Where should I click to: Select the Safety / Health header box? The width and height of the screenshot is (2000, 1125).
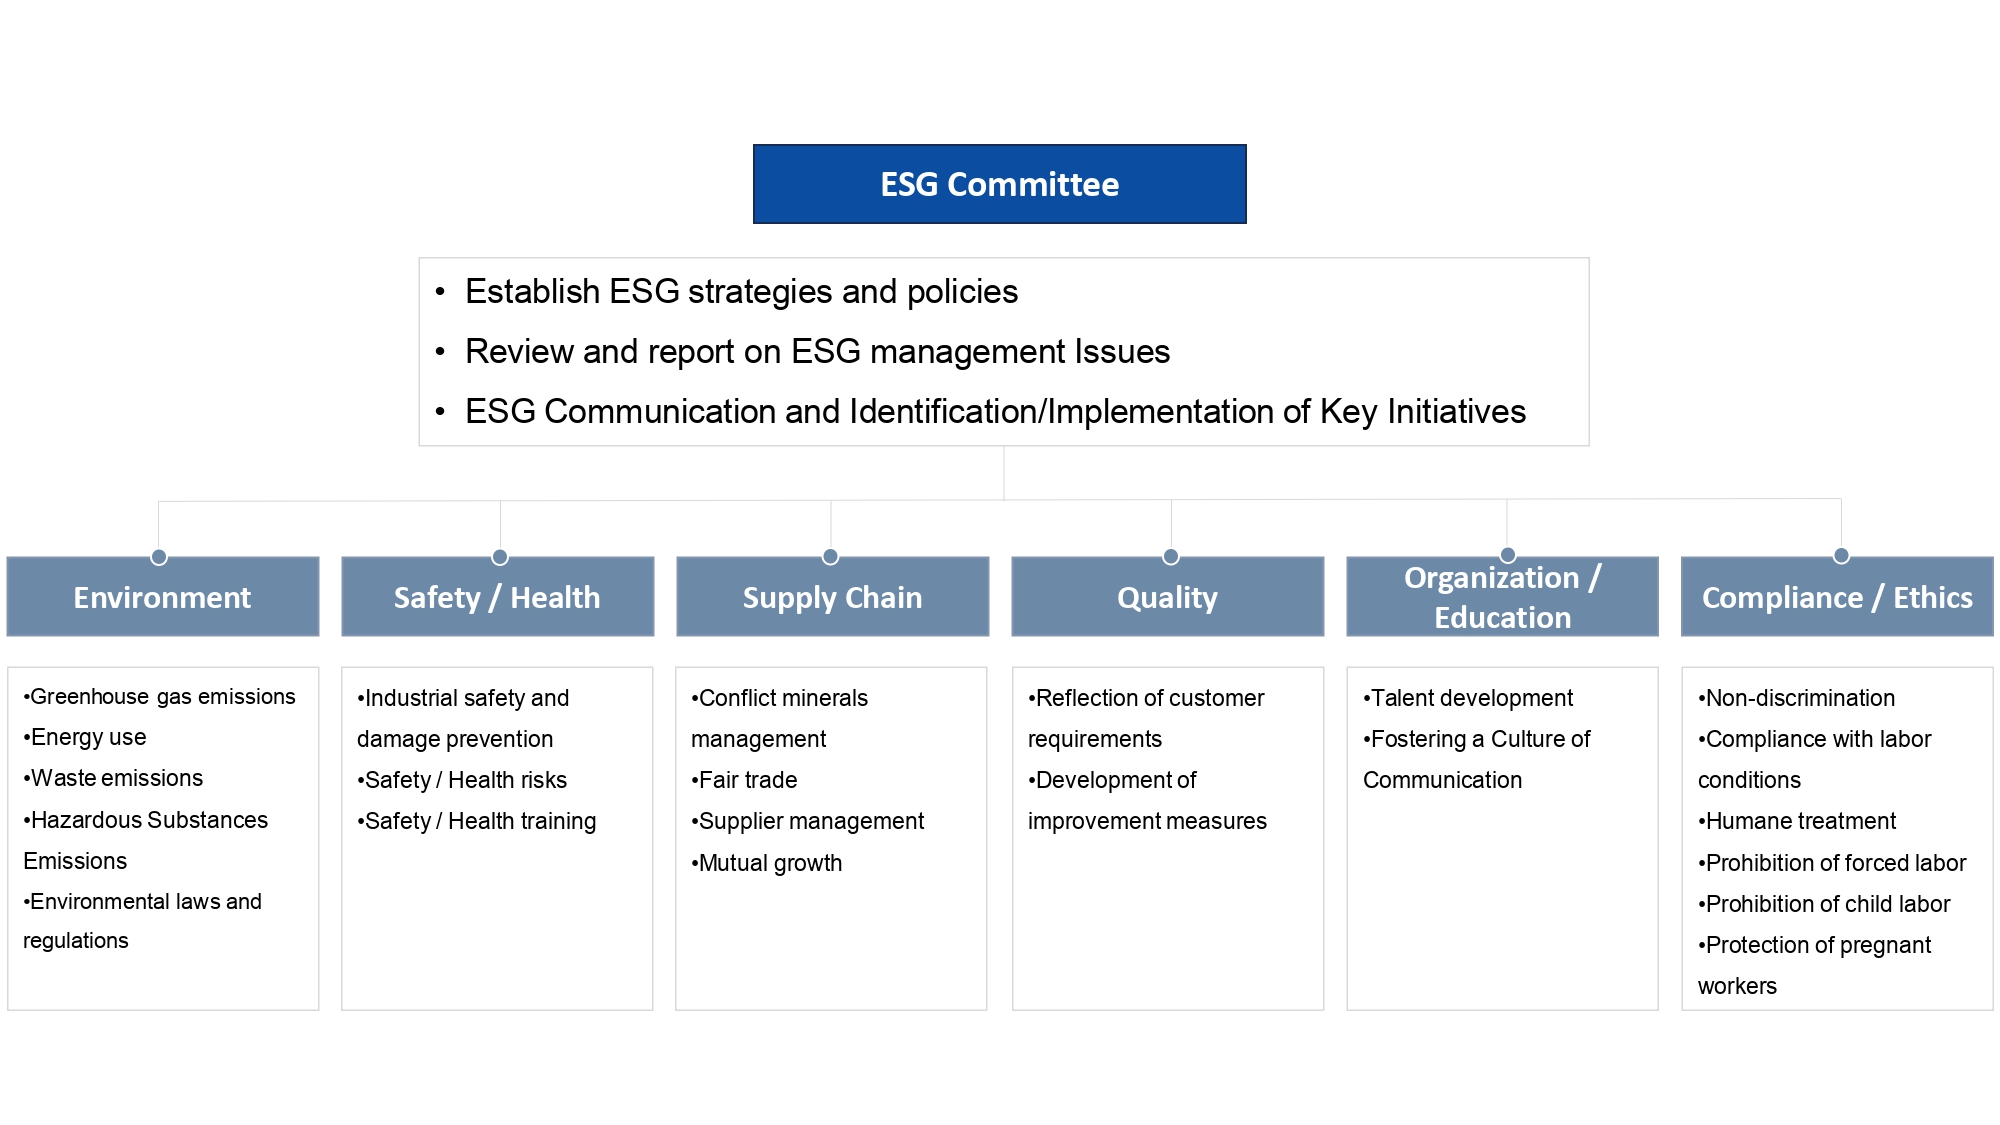(x=497, y=597)
